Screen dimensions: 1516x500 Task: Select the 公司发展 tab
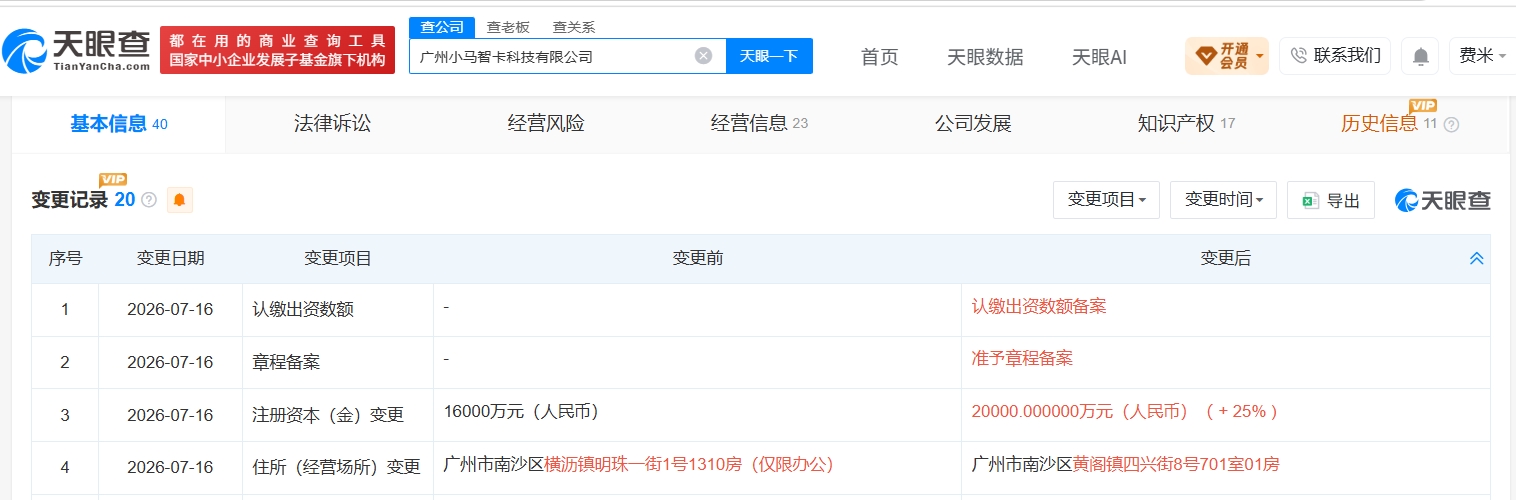pyautogui.click(x=973, y=124)
